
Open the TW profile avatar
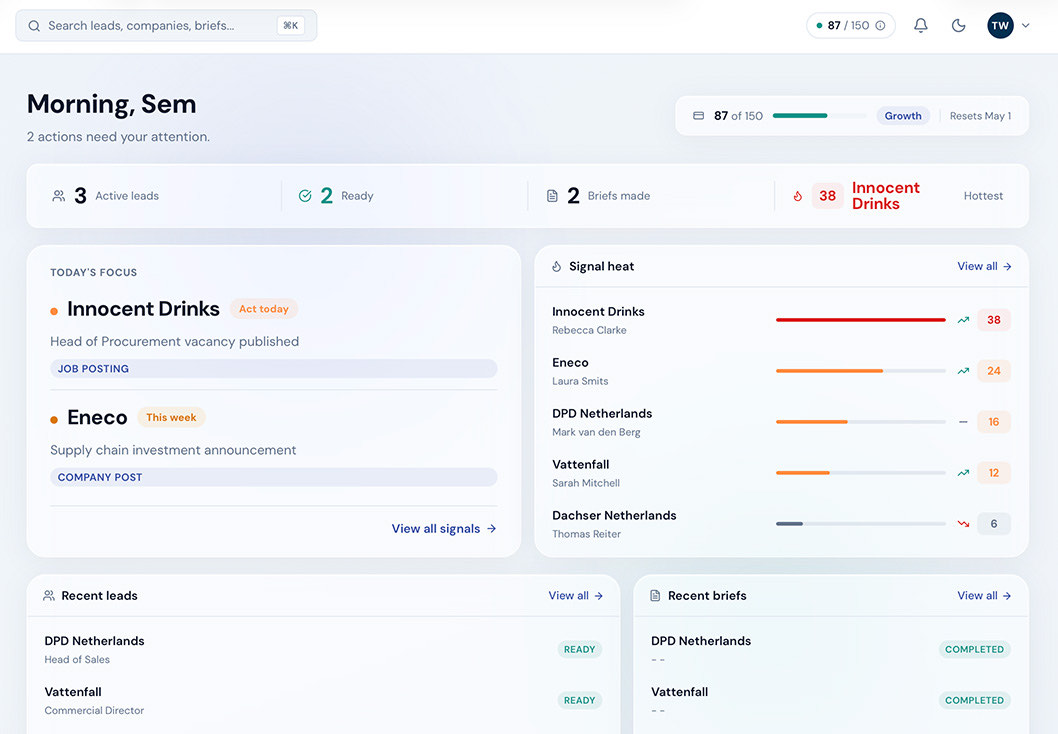pyautogui.click(x=1000, y=26)
